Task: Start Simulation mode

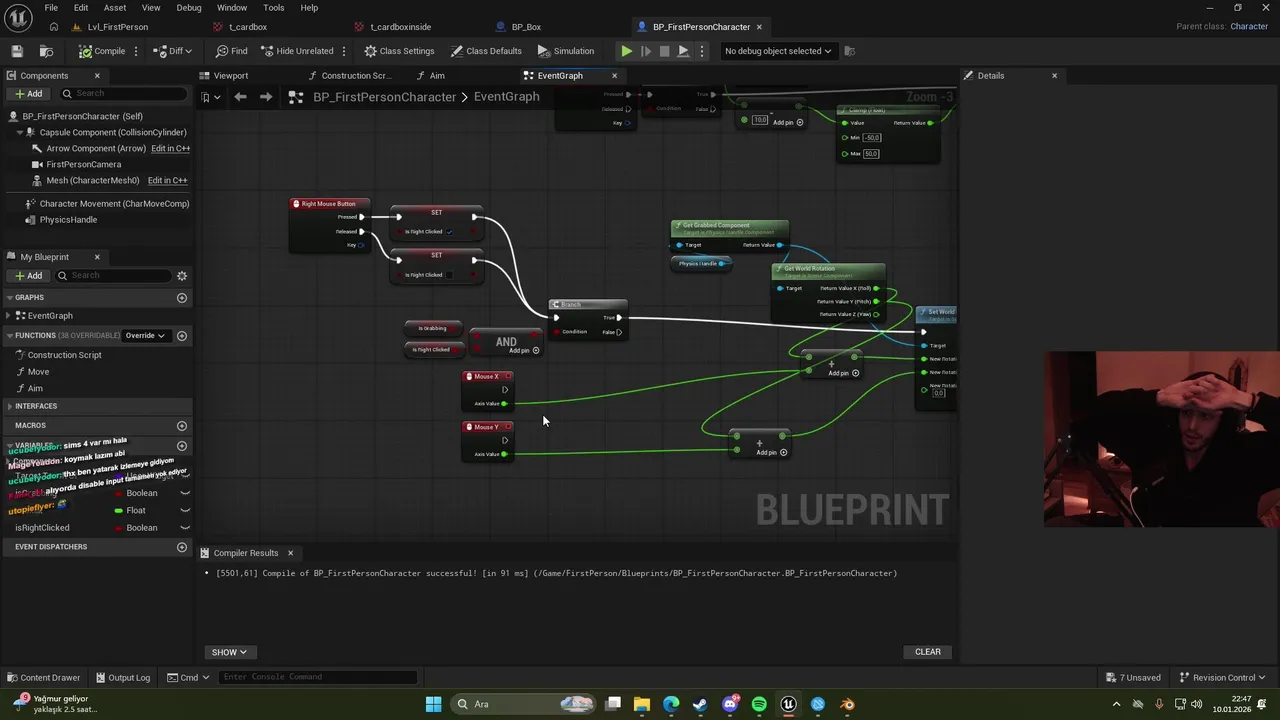Action: tap(566, 51)
